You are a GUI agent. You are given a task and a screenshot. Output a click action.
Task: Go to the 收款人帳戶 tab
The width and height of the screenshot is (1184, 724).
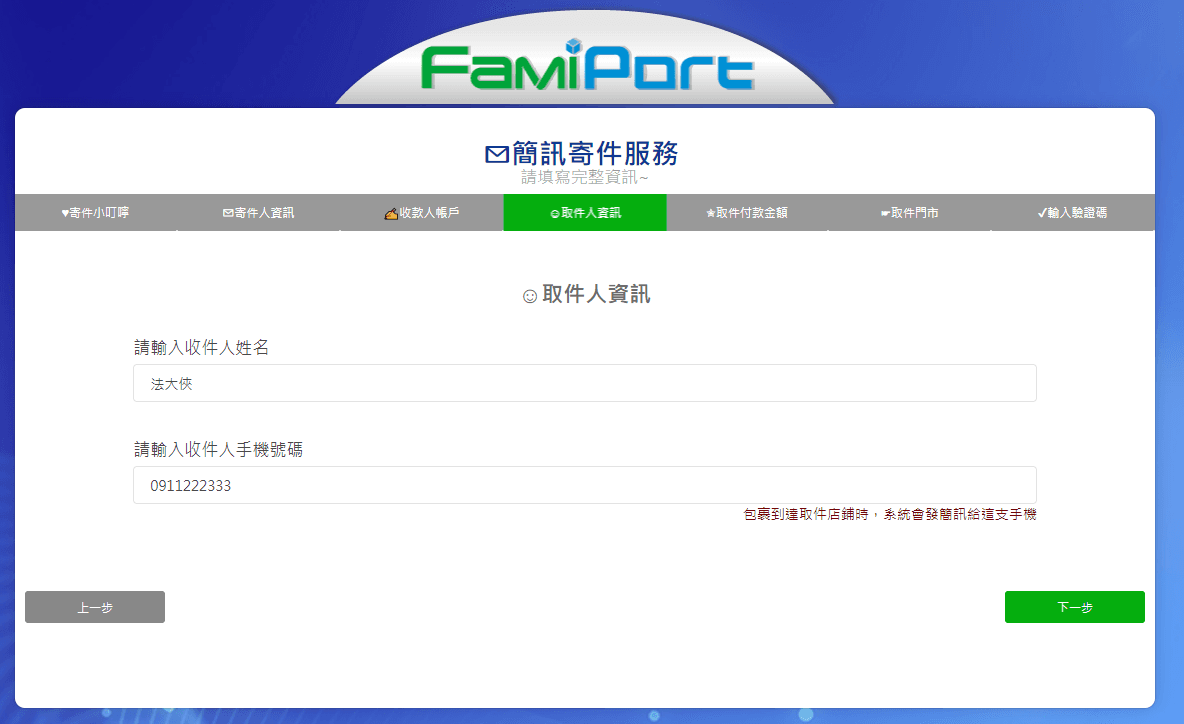tap(422, 213)
